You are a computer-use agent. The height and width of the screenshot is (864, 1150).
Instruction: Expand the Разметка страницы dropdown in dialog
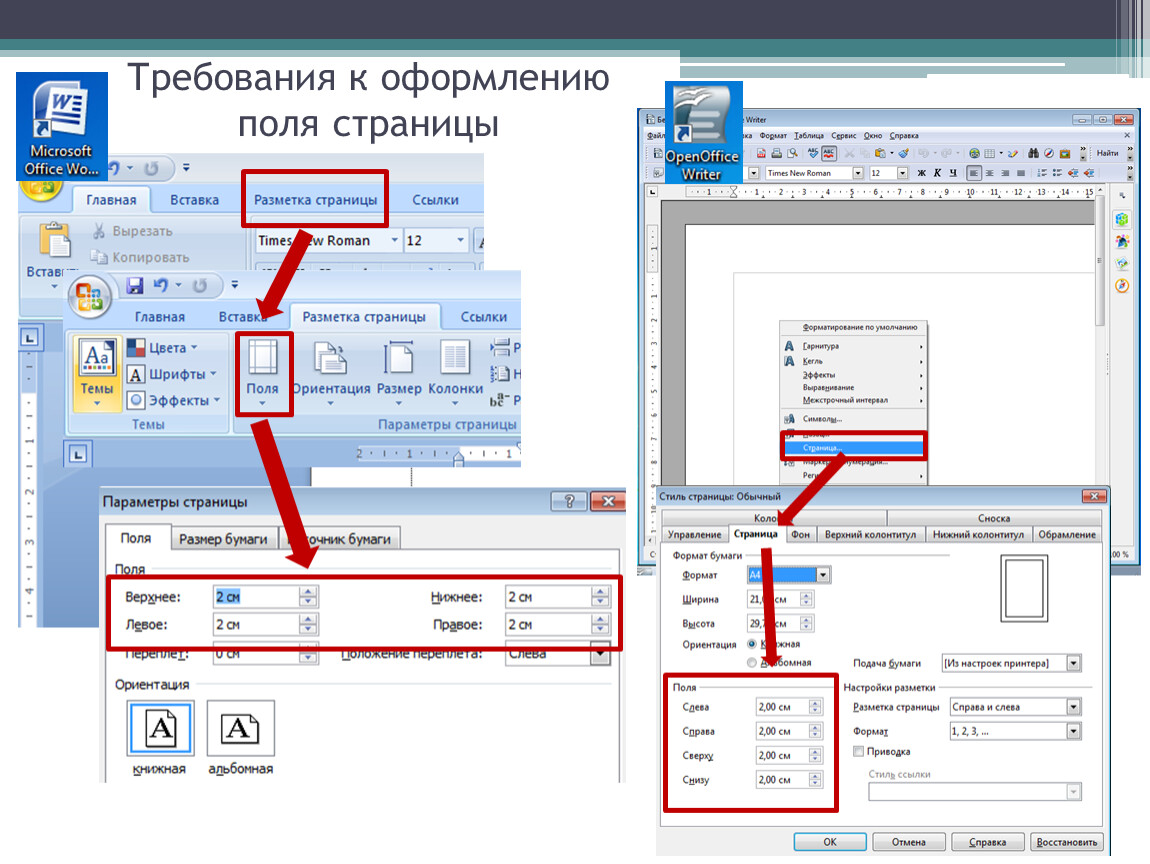(x=1073, y=707)
